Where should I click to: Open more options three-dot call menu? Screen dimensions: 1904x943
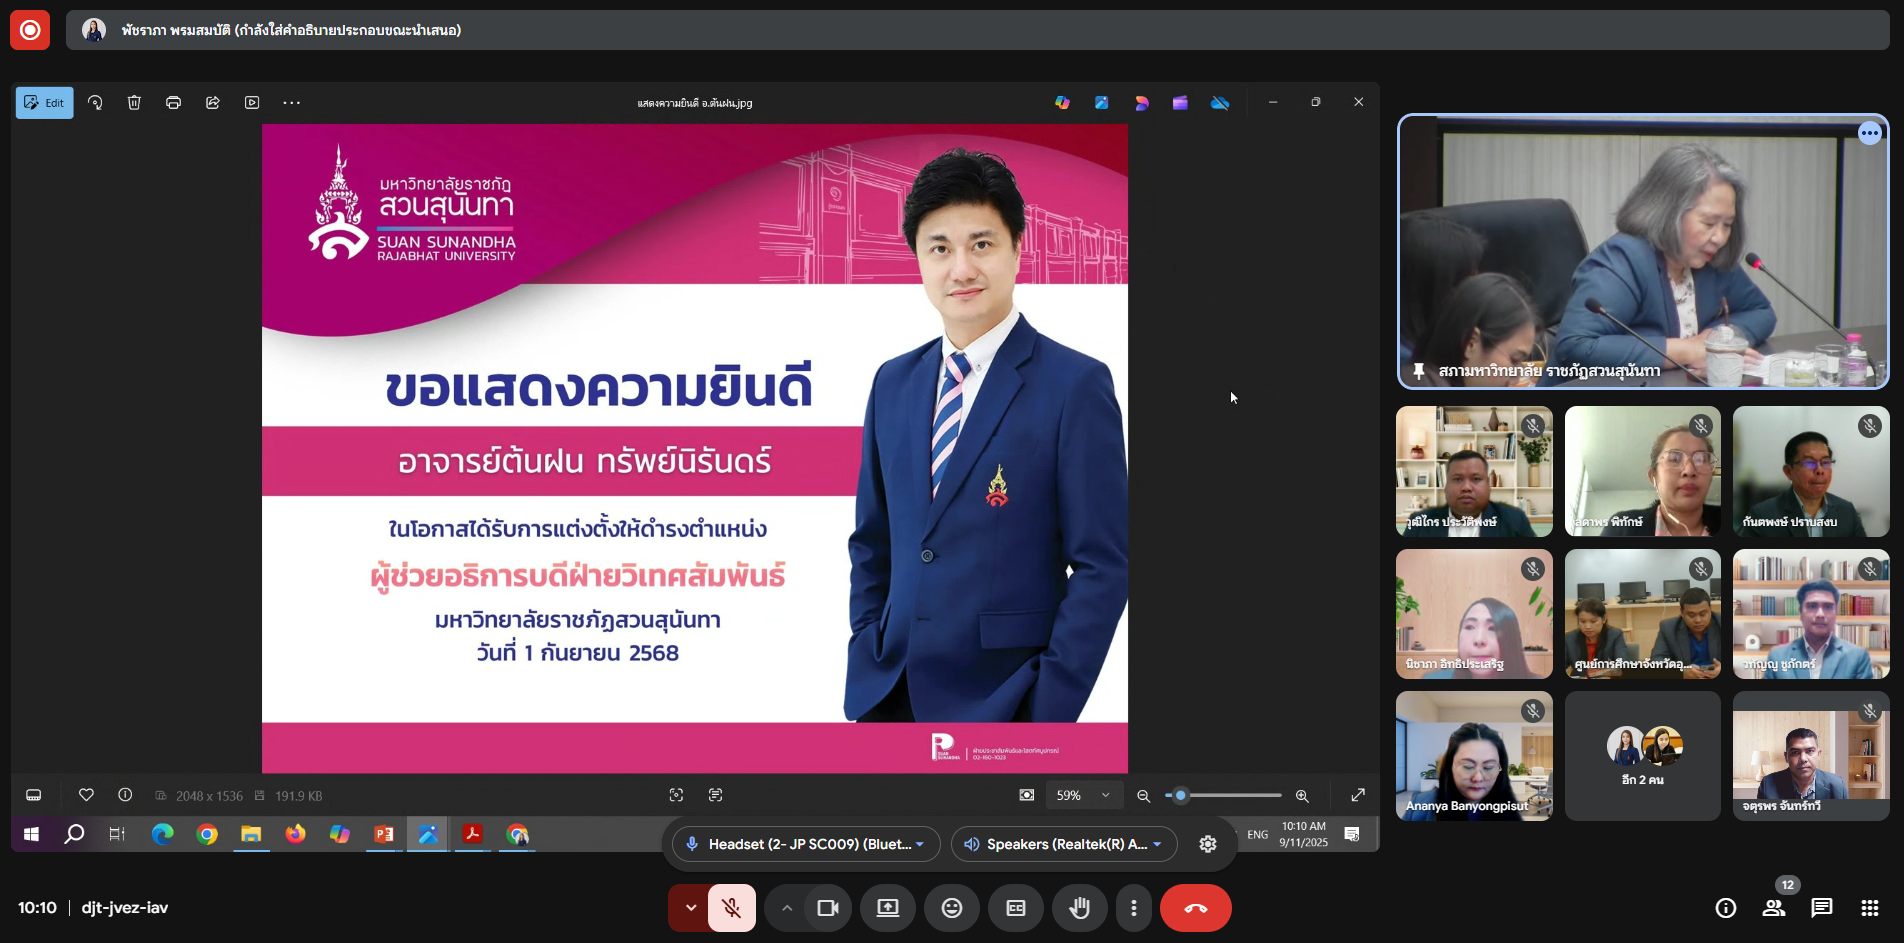1133,908
